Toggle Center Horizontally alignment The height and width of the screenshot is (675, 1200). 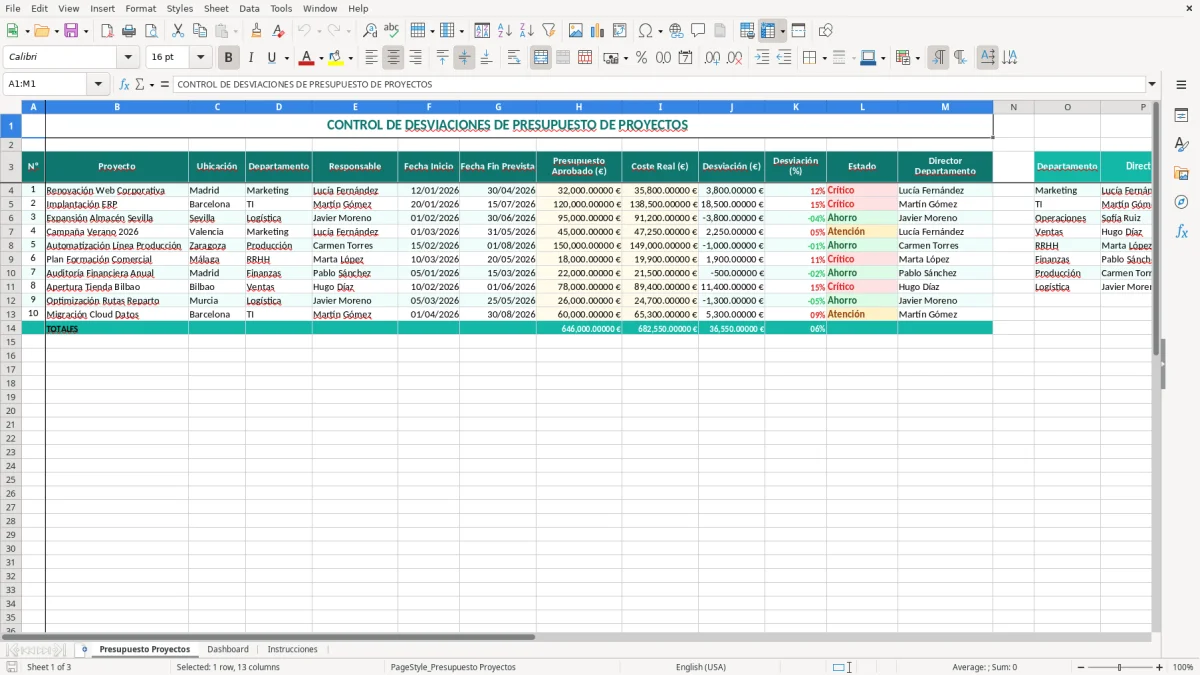coord(394,58)
